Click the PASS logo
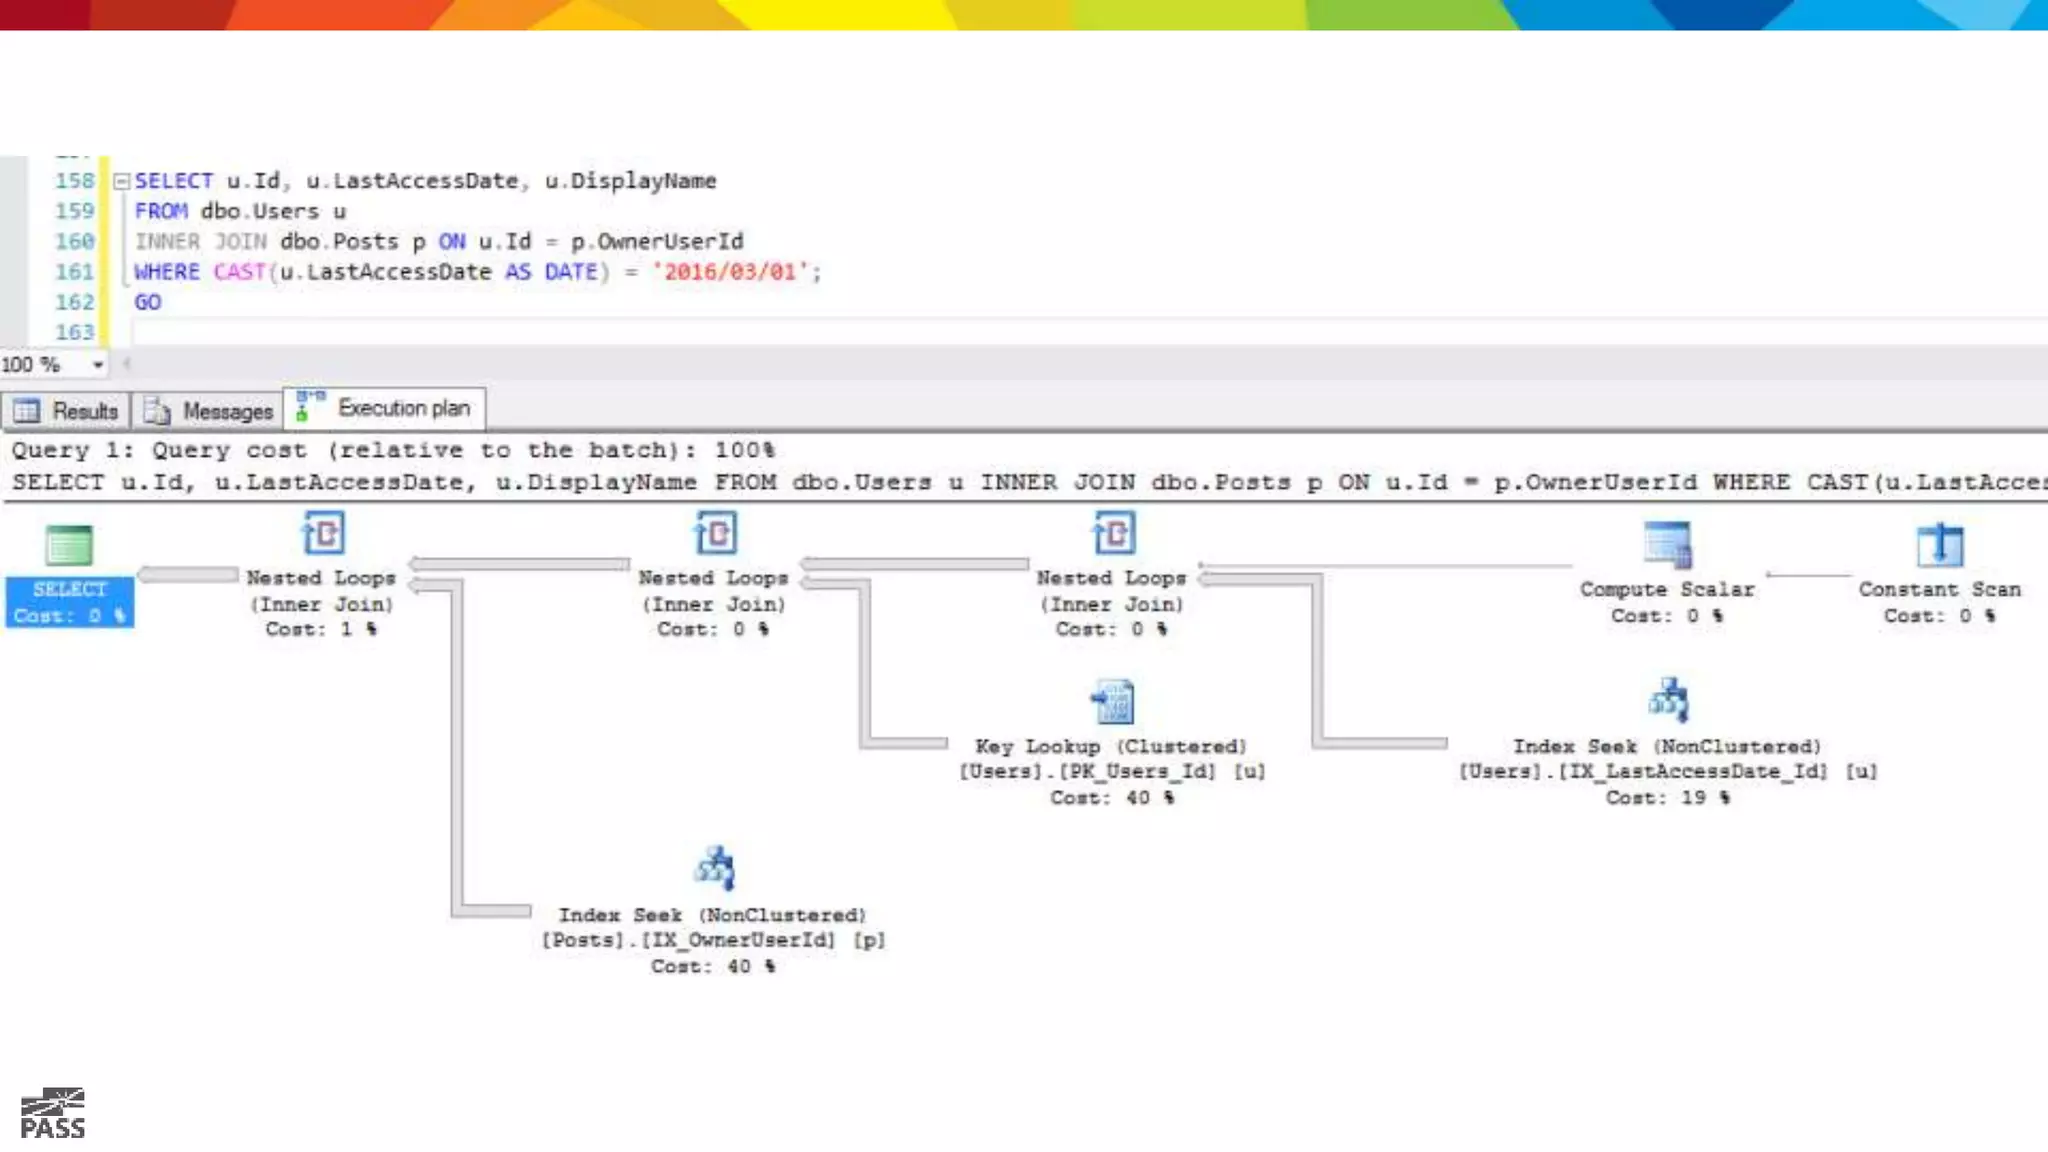2048x1152 pixels. (53, 1113)
